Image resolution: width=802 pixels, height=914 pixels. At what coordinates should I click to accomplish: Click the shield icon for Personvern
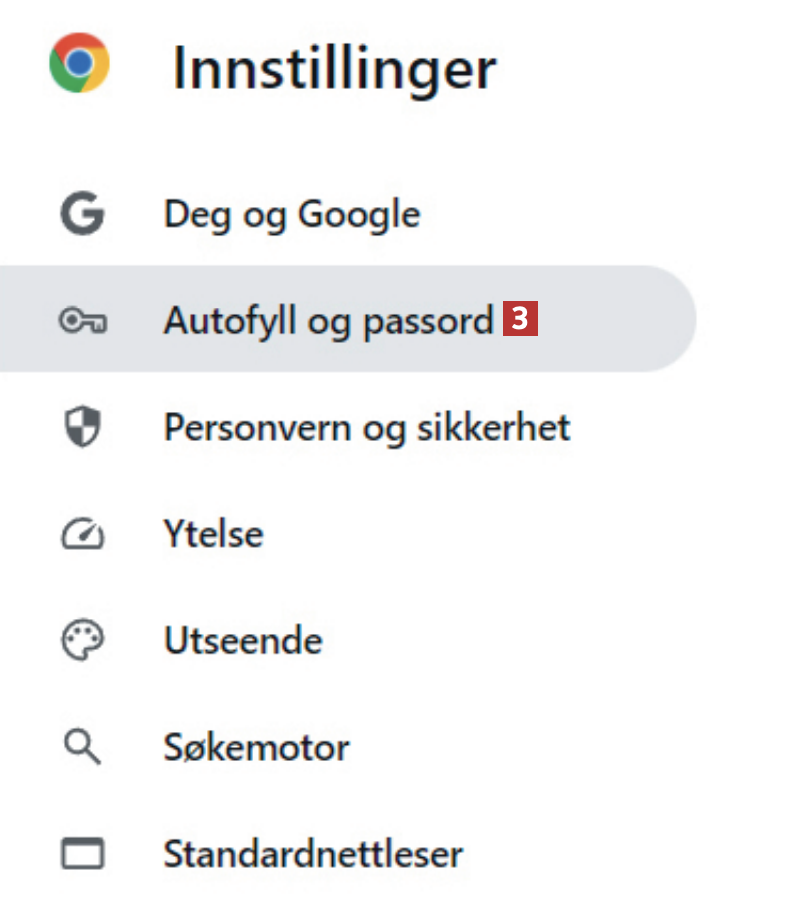point(82,428)
